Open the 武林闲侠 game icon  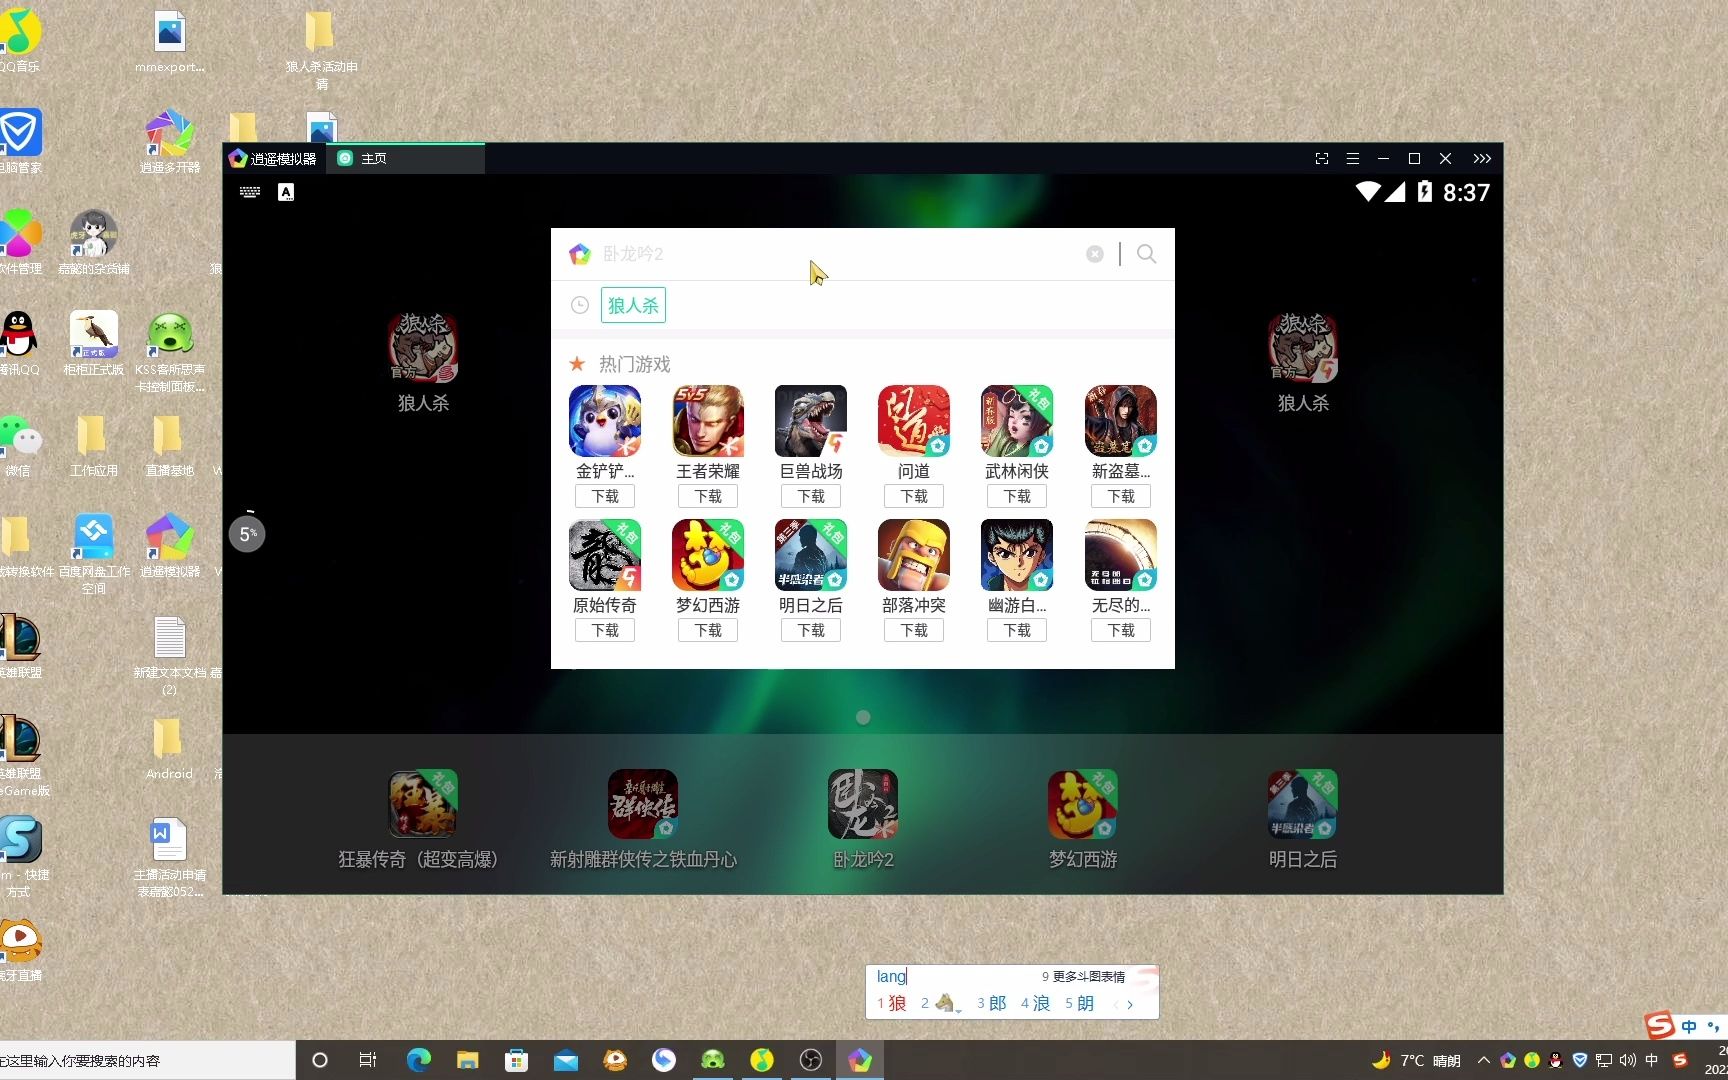pyautogui.click(x=1017, y=421)
